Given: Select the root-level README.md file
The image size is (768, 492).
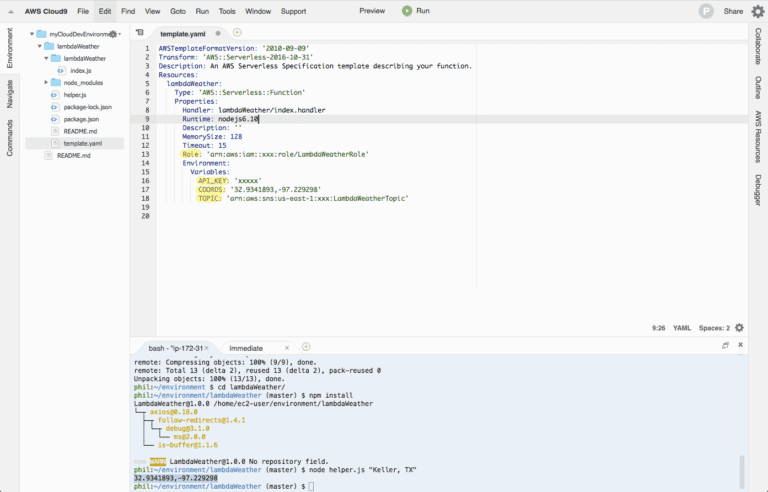Looking at the screenshot, I should coord(74,155).
